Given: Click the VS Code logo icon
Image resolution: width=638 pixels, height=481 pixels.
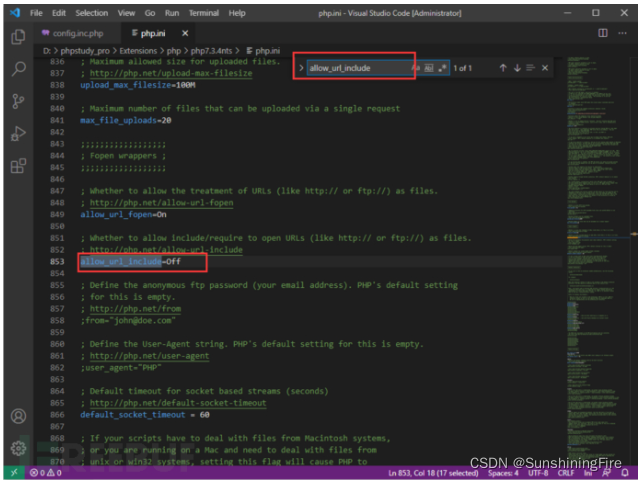Looking at the screenshot, I should (x=15, y=13).
